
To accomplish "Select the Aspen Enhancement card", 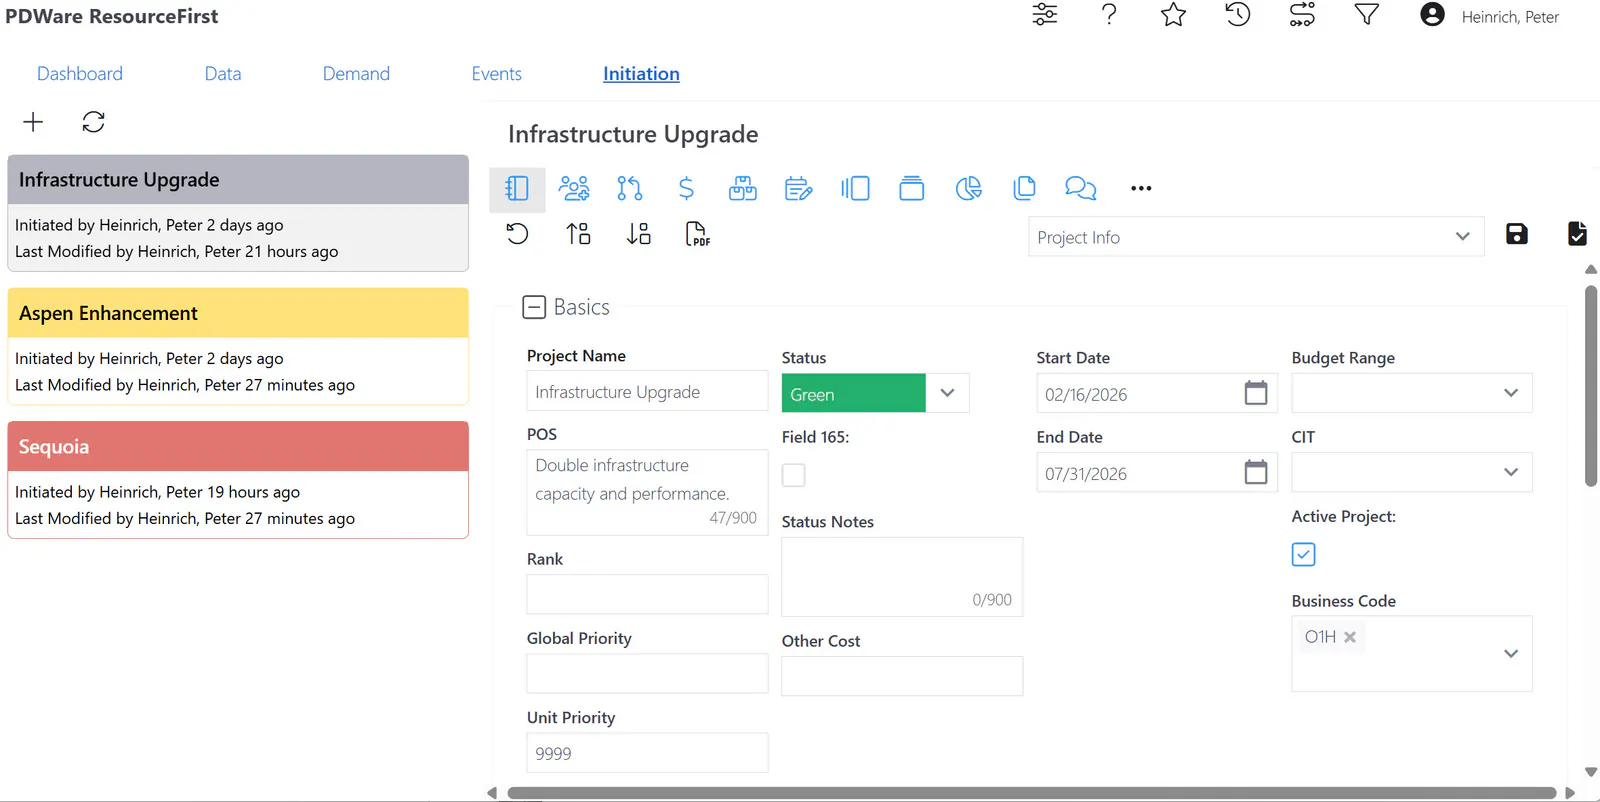I will (238, 346).
